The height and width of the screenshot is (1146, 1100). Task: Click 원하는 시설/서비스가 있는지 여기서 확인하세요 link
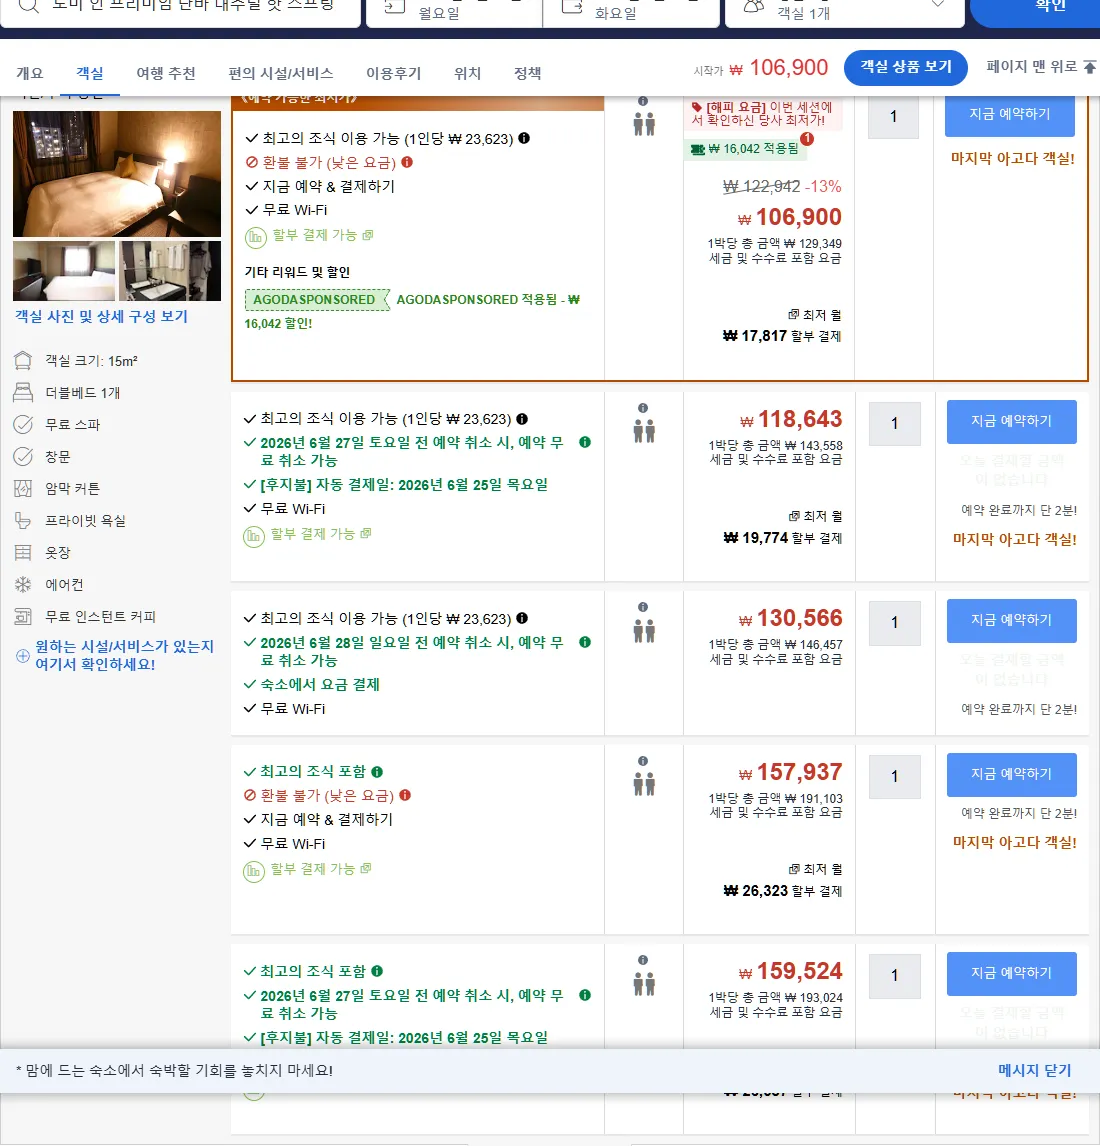tap(124, 656)
